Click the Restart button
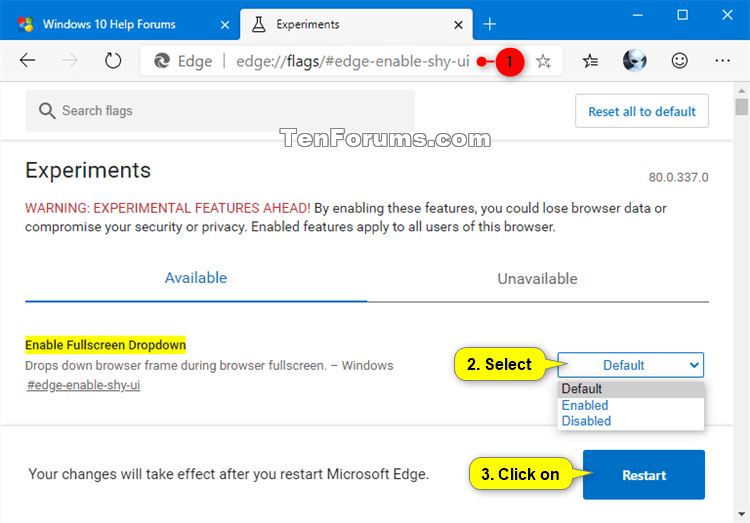750x523 pixels. 643,475
